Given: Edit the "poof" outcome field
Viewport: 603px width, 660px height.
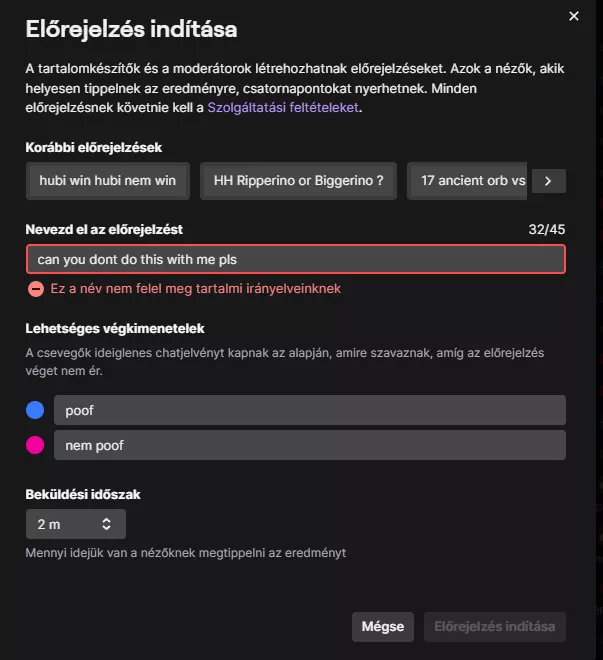Looking at the screenshot, I should (309, 410).
